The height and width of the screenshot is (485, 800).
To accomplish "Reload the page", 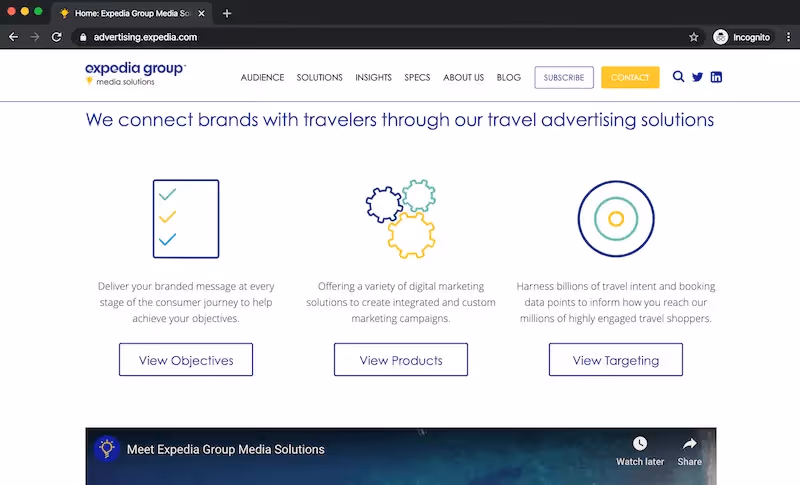I will point(56,37).
